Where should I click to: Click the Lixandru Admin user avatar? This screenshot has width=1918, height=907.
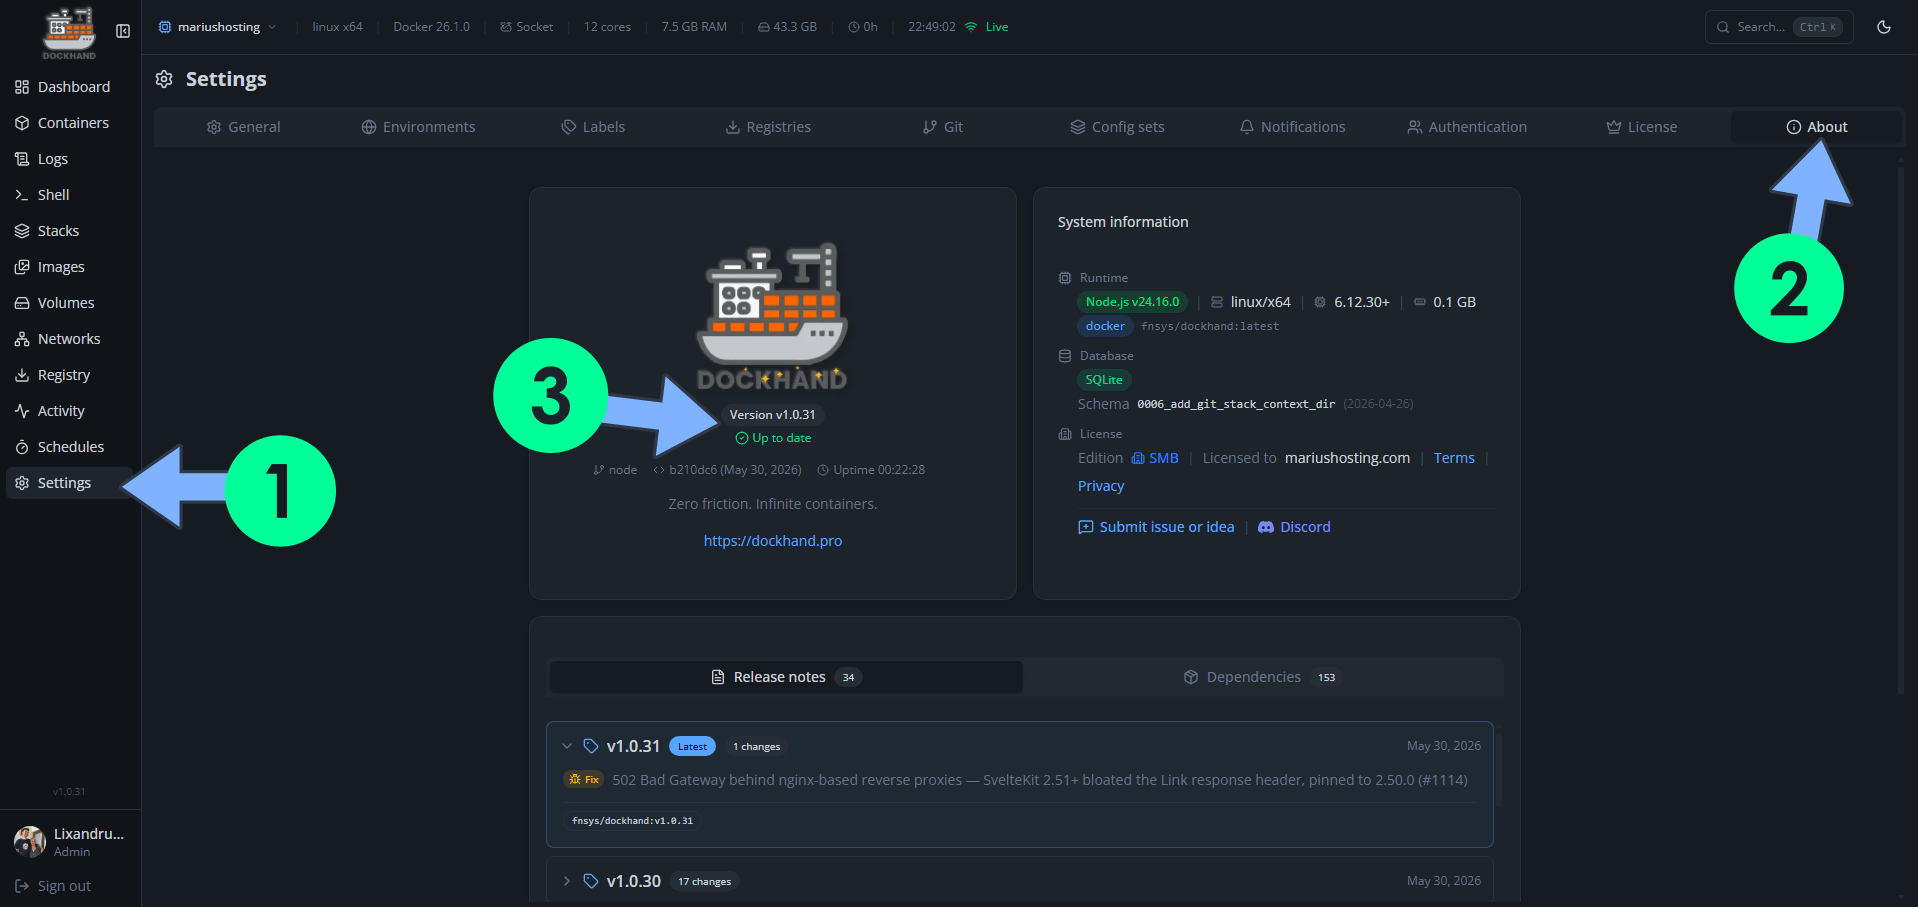point(30,842)
